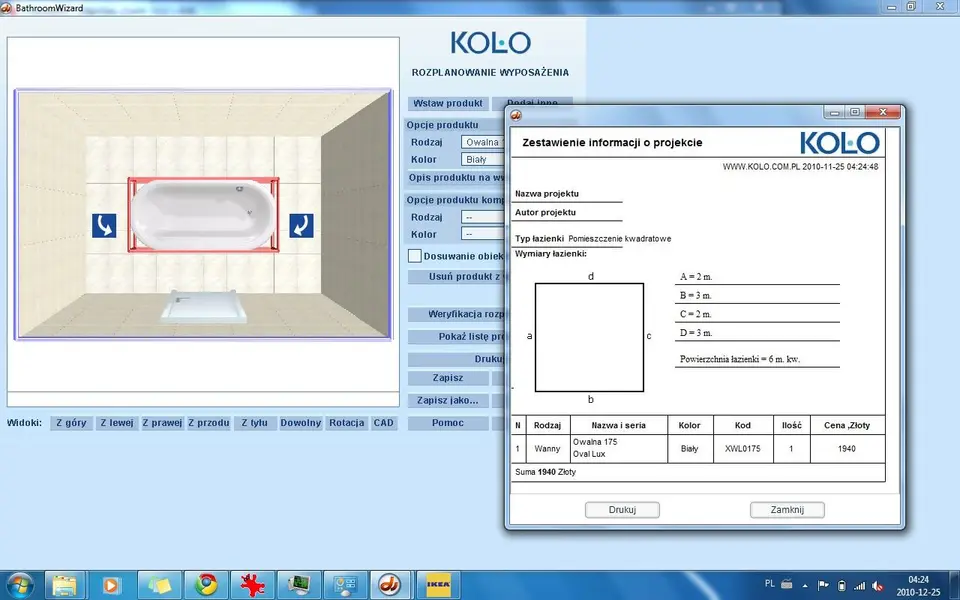Switch to BathroomWizard taskbar icon

click(391, 585)
